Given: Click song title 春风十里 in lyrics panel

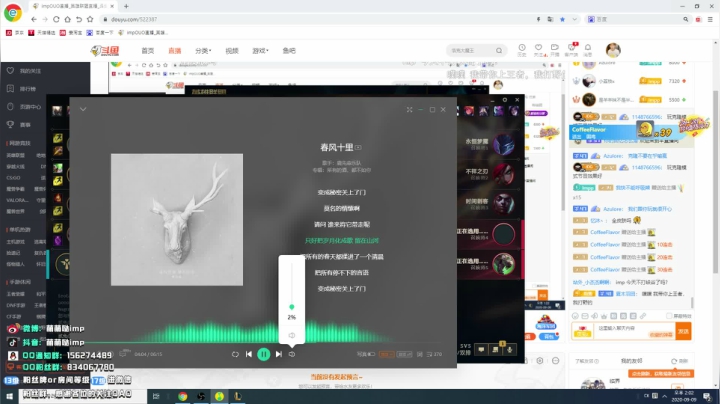Looking at the screenshot, I should point(337,147).
